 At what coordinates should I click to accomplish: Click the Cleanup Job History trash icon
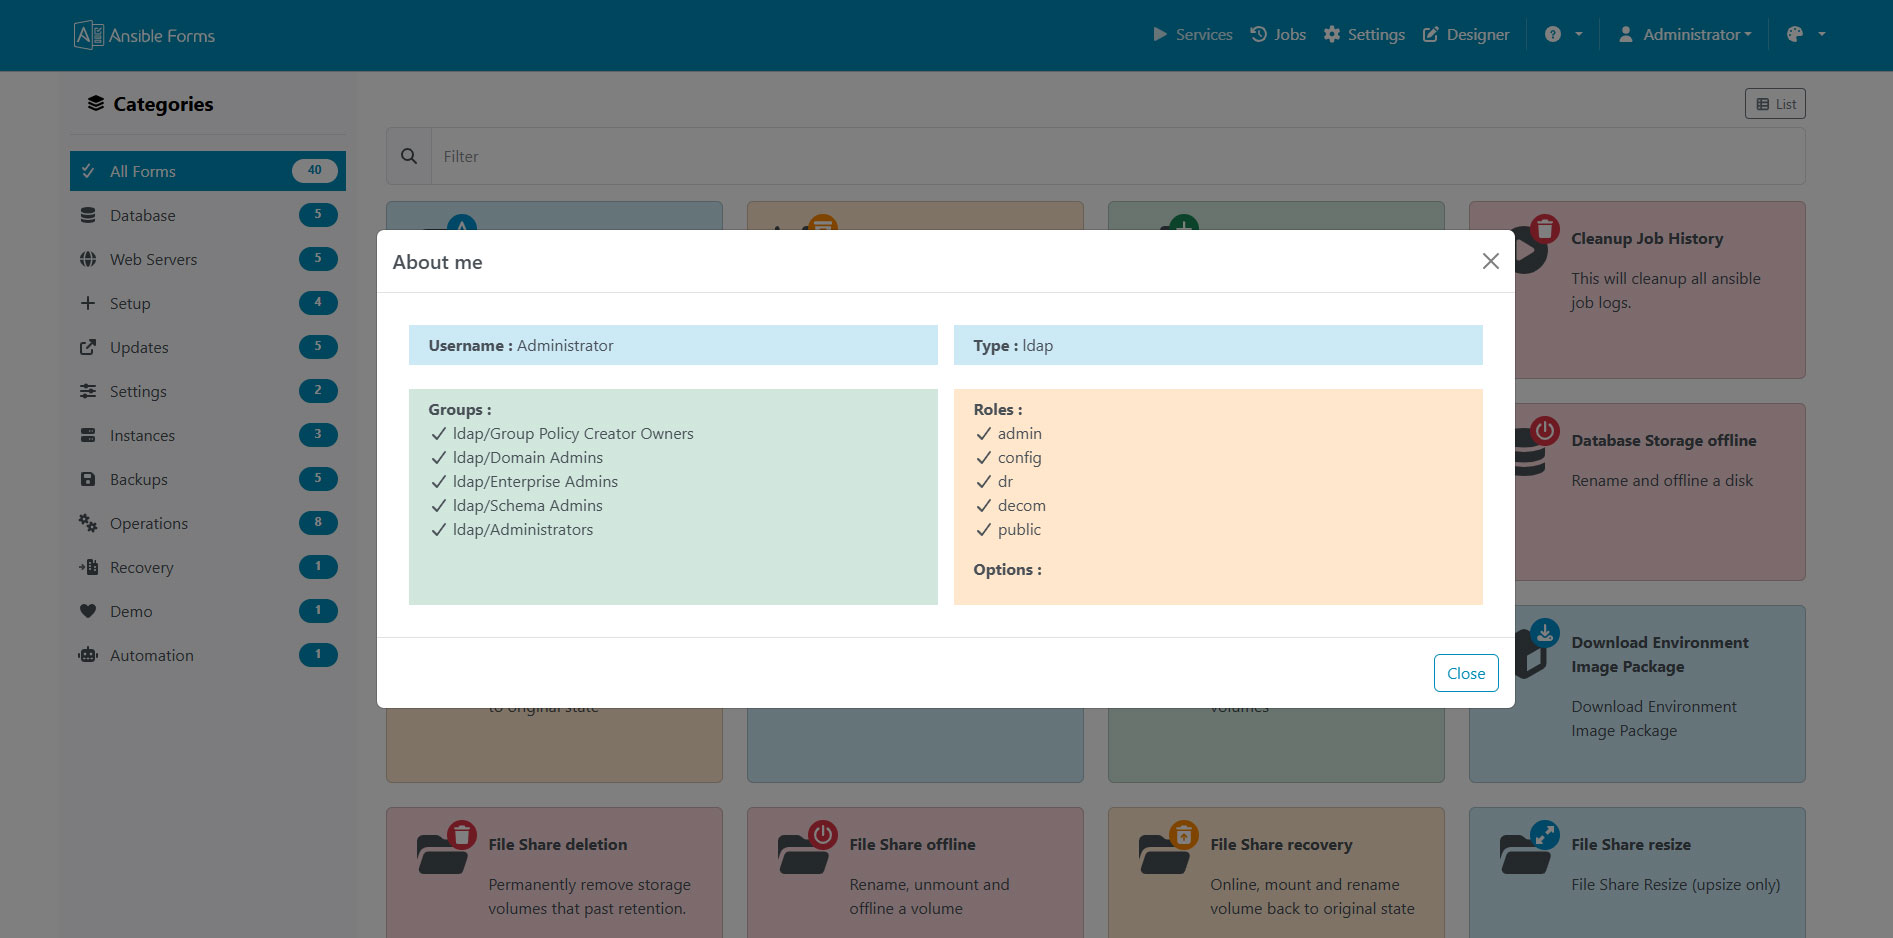click(x=1545, y=229)
